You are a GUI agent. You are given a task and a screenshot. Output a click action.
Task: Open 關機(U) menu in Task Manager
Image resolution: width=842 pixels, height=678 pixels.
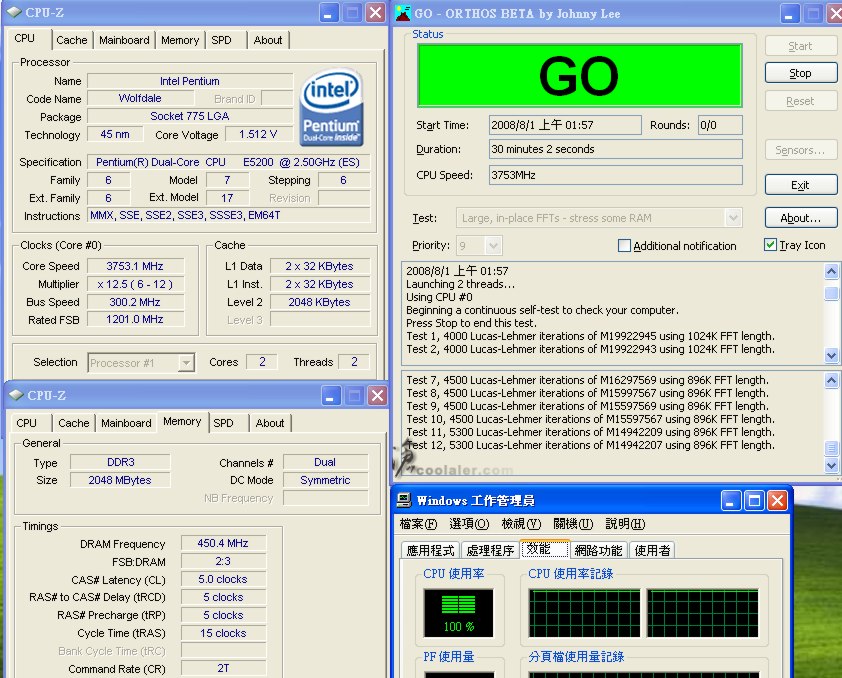(x=573, y=523)
